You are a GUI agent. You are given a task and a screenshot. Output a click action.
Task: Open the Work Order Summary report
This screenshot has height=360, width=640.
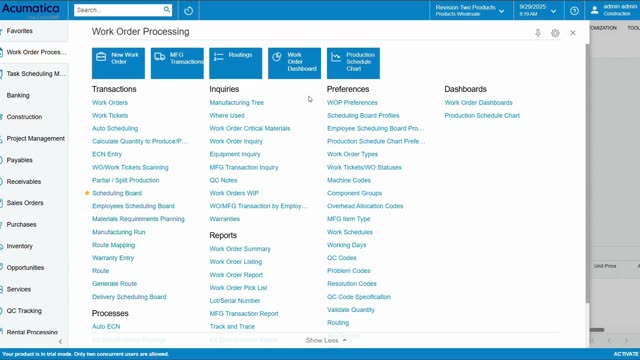[x=240, y=249]
